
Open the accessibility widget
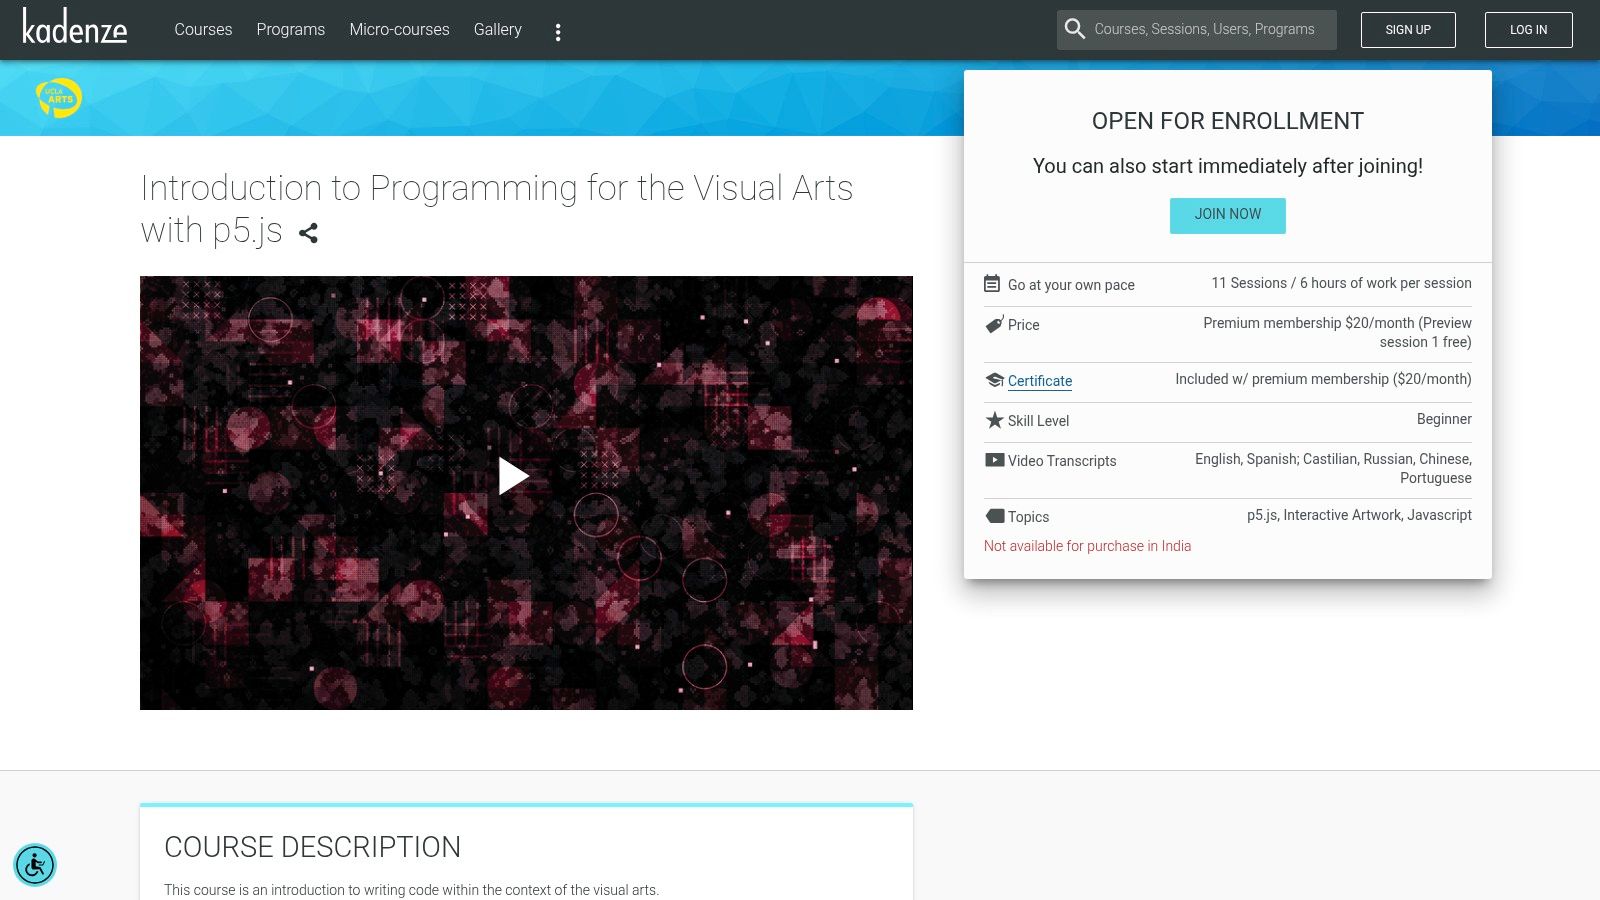35,865
